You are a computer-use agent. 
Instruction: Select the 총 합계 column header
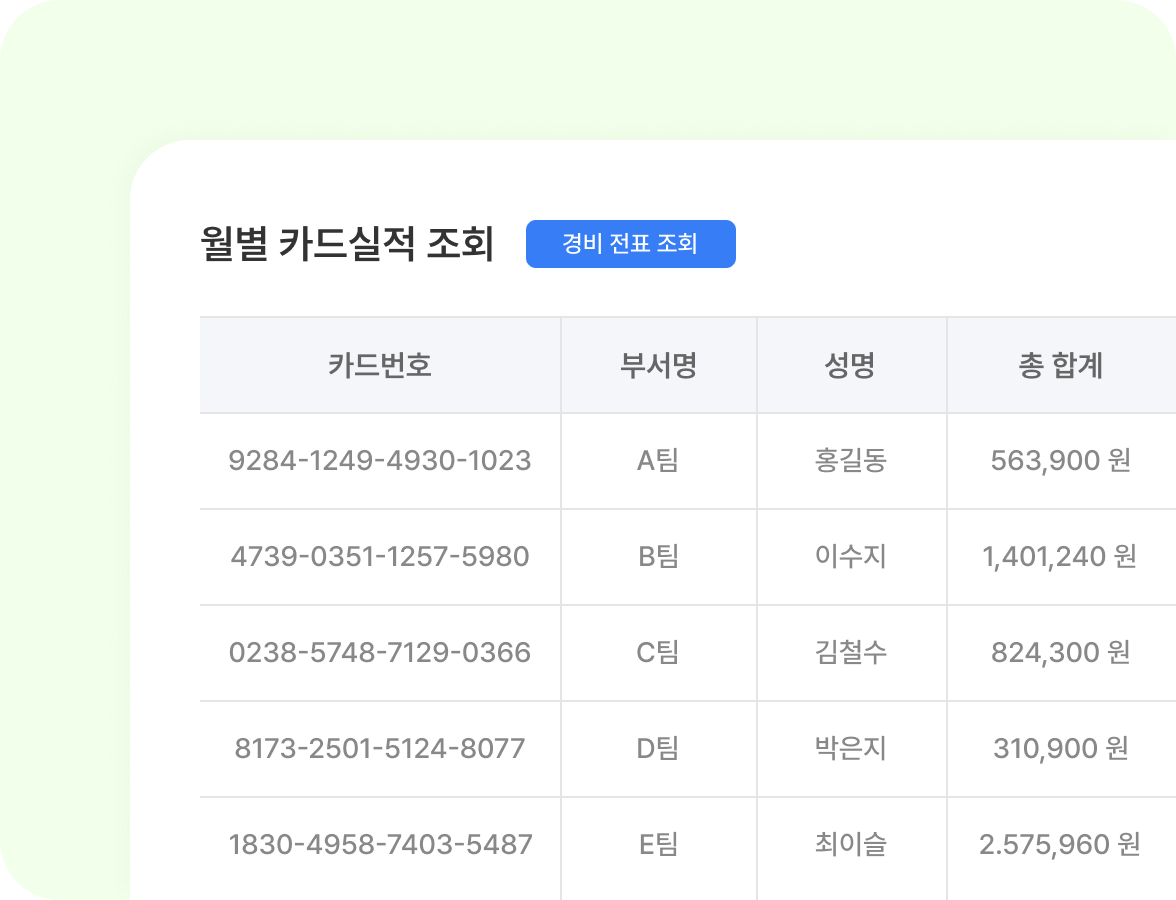point(1061,365)
